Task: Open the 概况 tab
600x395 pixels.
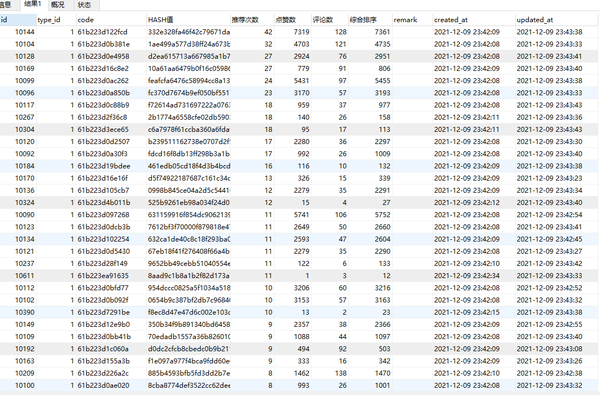Action: 58,5
